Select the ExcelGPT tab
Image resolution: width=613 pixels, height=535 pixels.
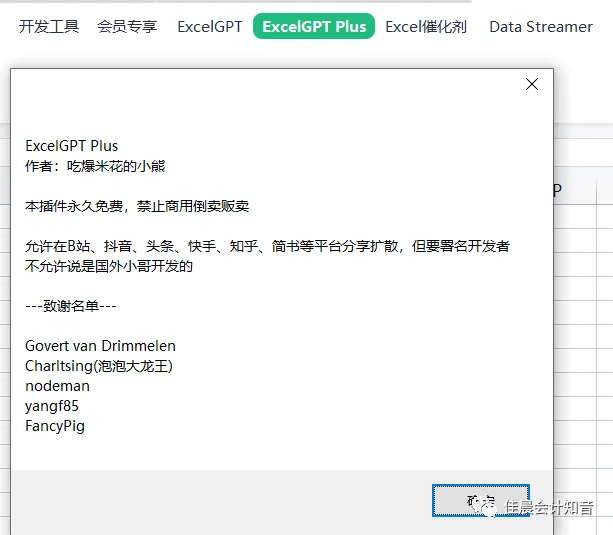(x=210, y=27)
